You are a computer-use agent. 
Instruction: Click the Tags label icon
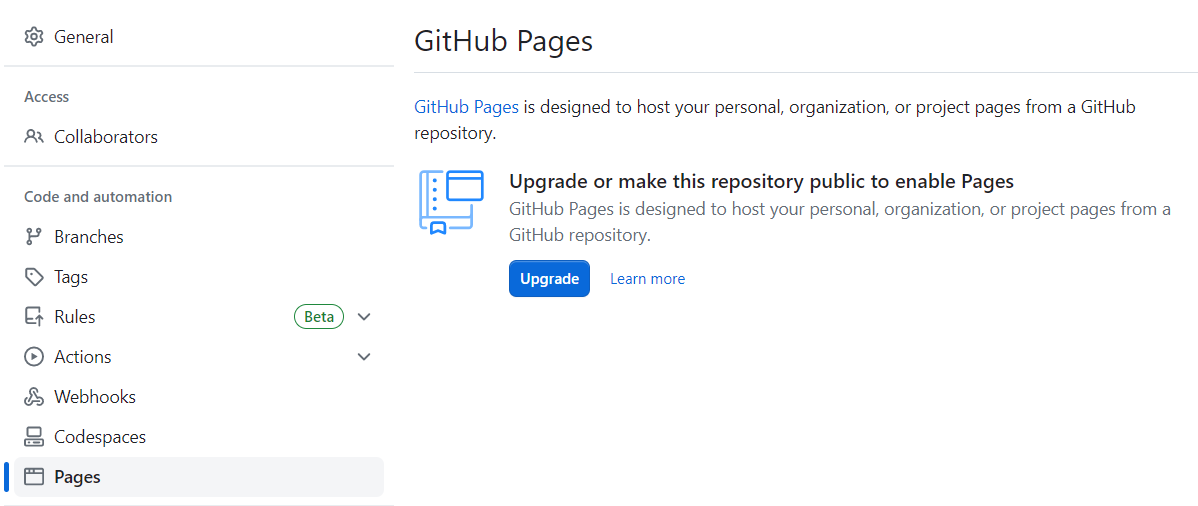click(x=34, y=277)
